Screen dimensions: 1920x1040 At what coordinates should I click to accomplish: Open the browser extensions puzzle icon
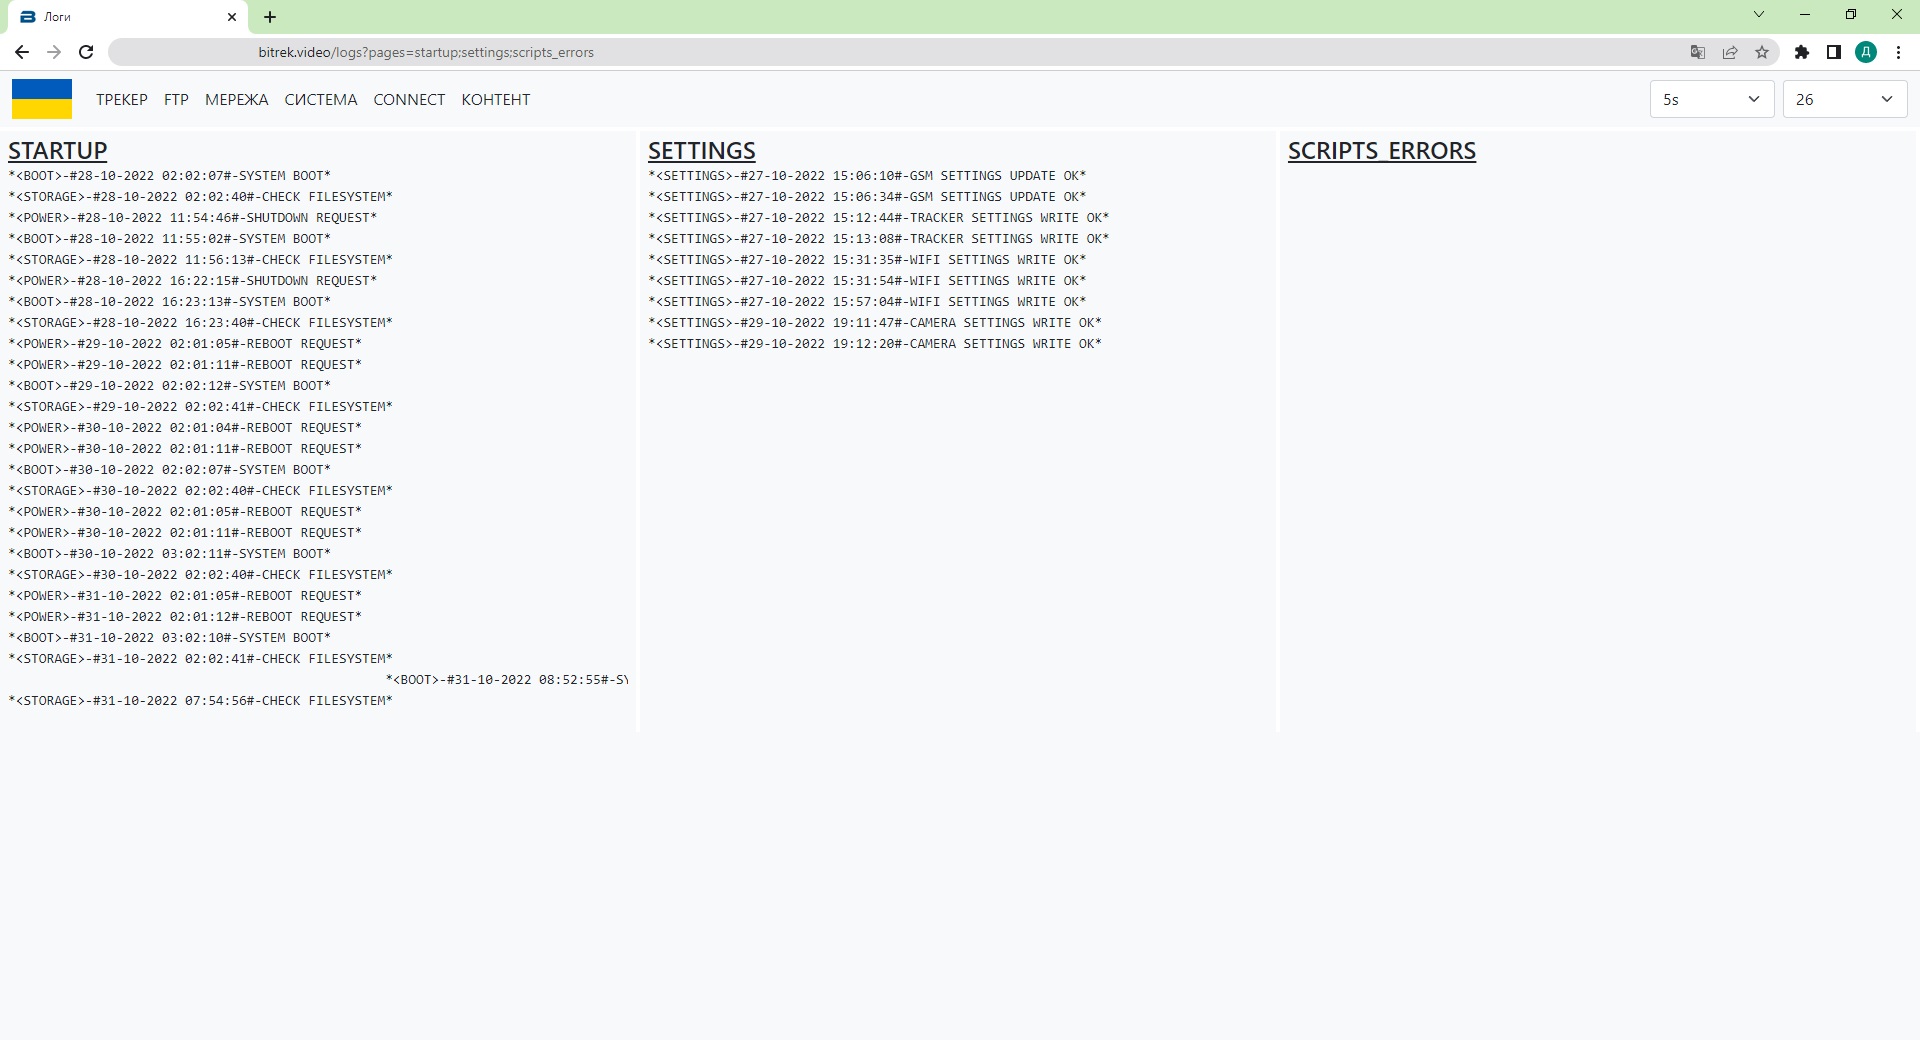coord(1802,52)
